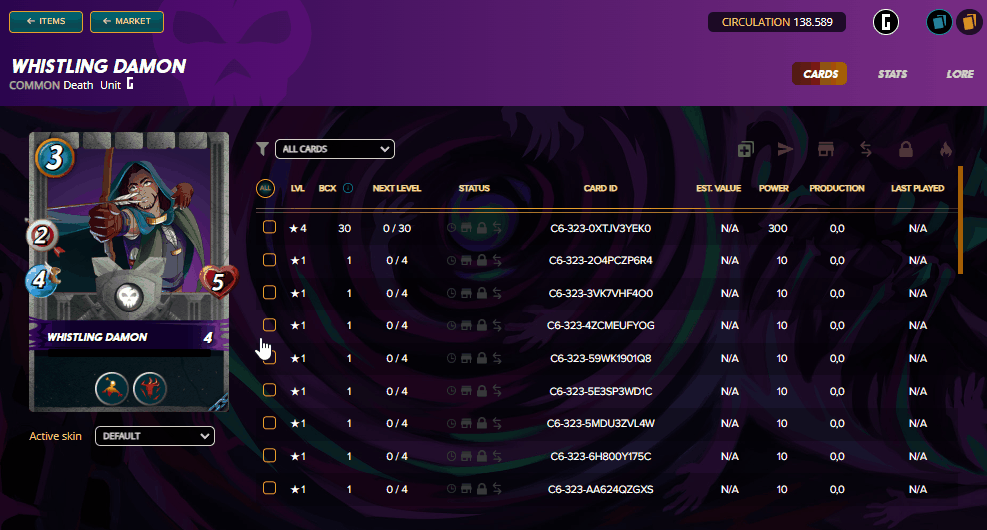The image size is (987, 530).
Task: Click the filter funnel icon
Action: coord(262,149)
